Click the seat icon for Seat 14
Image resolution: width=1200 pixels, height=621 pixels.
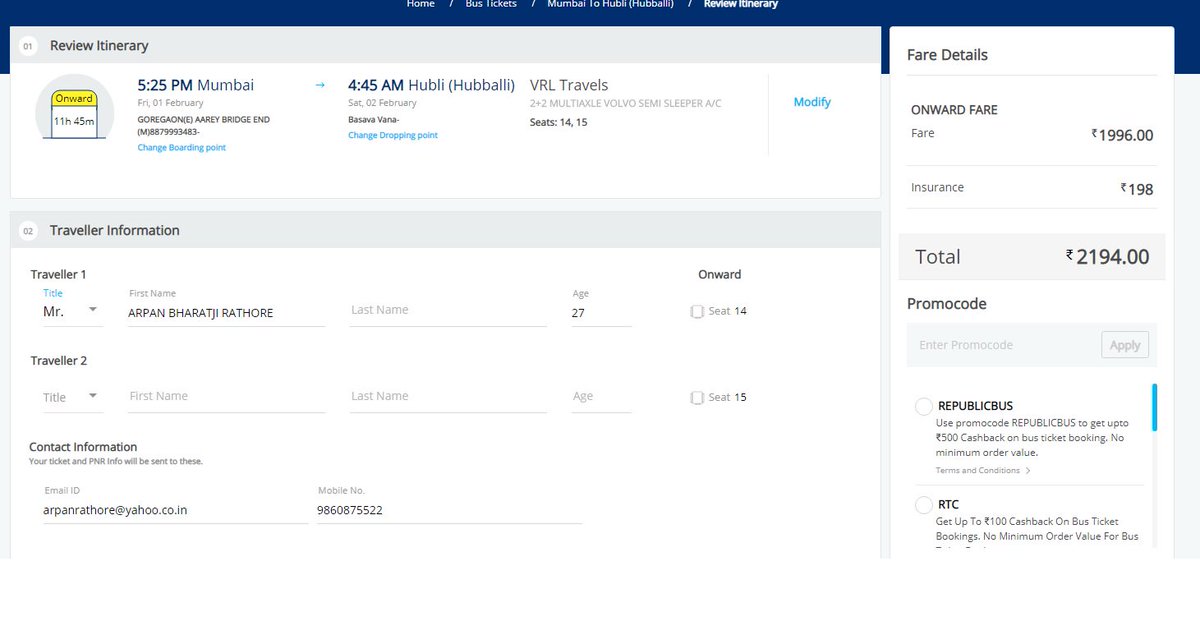pyautogui.click(x=697, y=312)
